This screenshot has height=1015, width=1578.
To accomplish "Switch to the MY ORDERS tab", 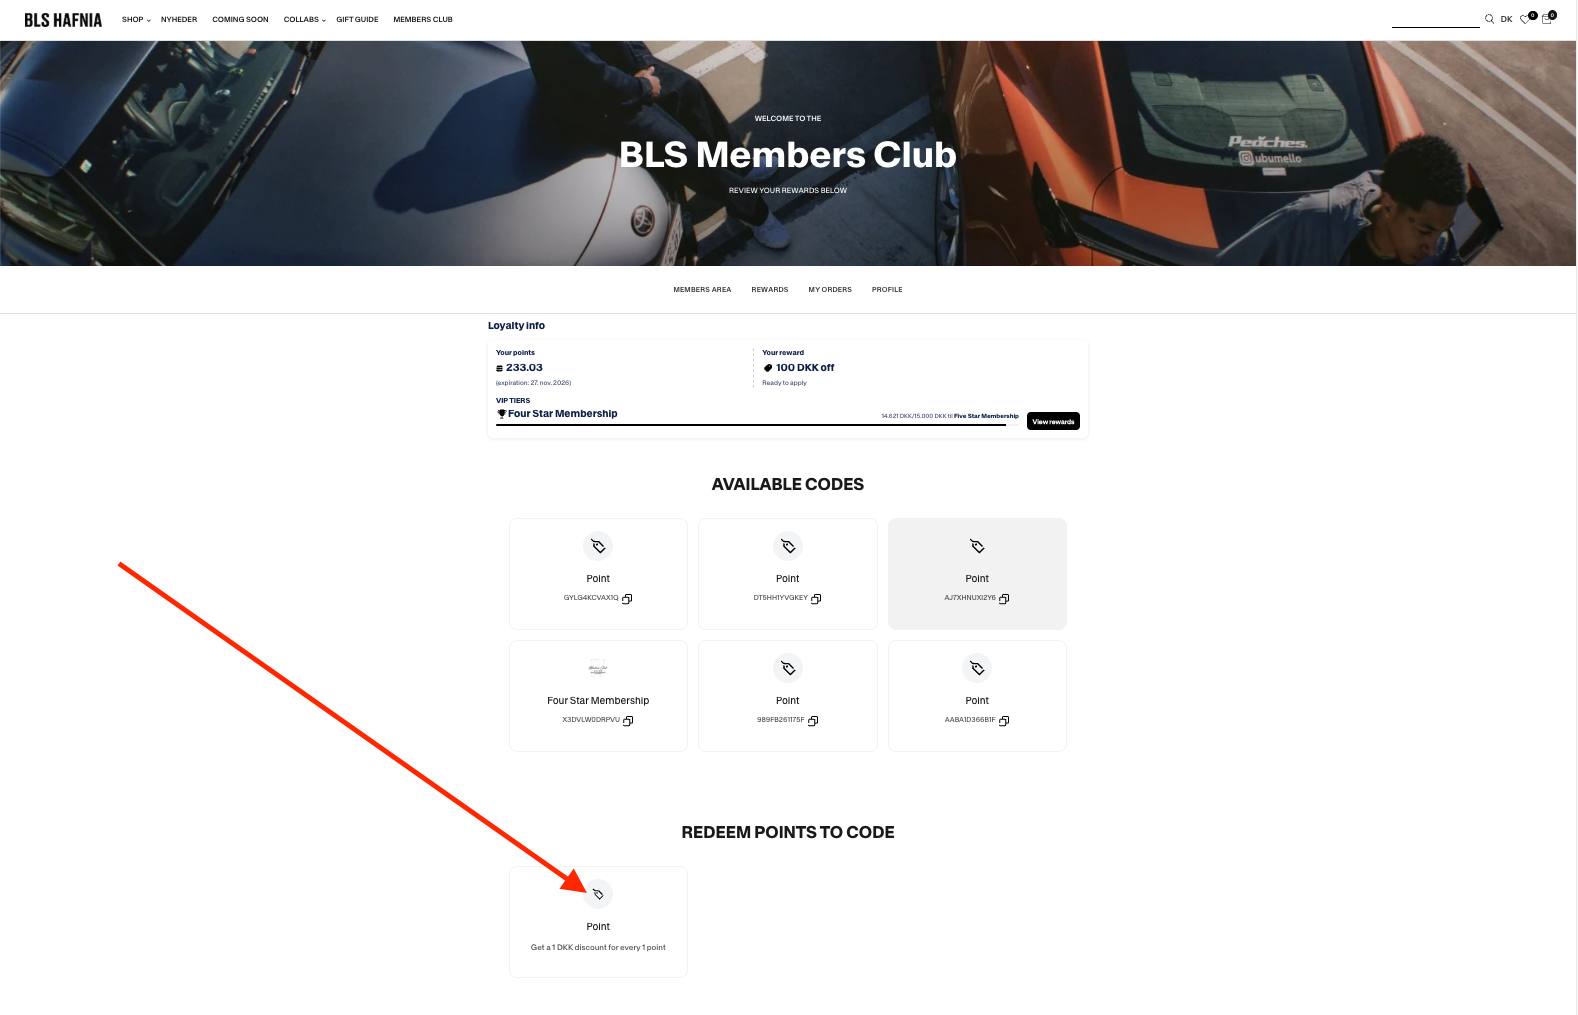I will pyautogui.click(x=830, y=290).
